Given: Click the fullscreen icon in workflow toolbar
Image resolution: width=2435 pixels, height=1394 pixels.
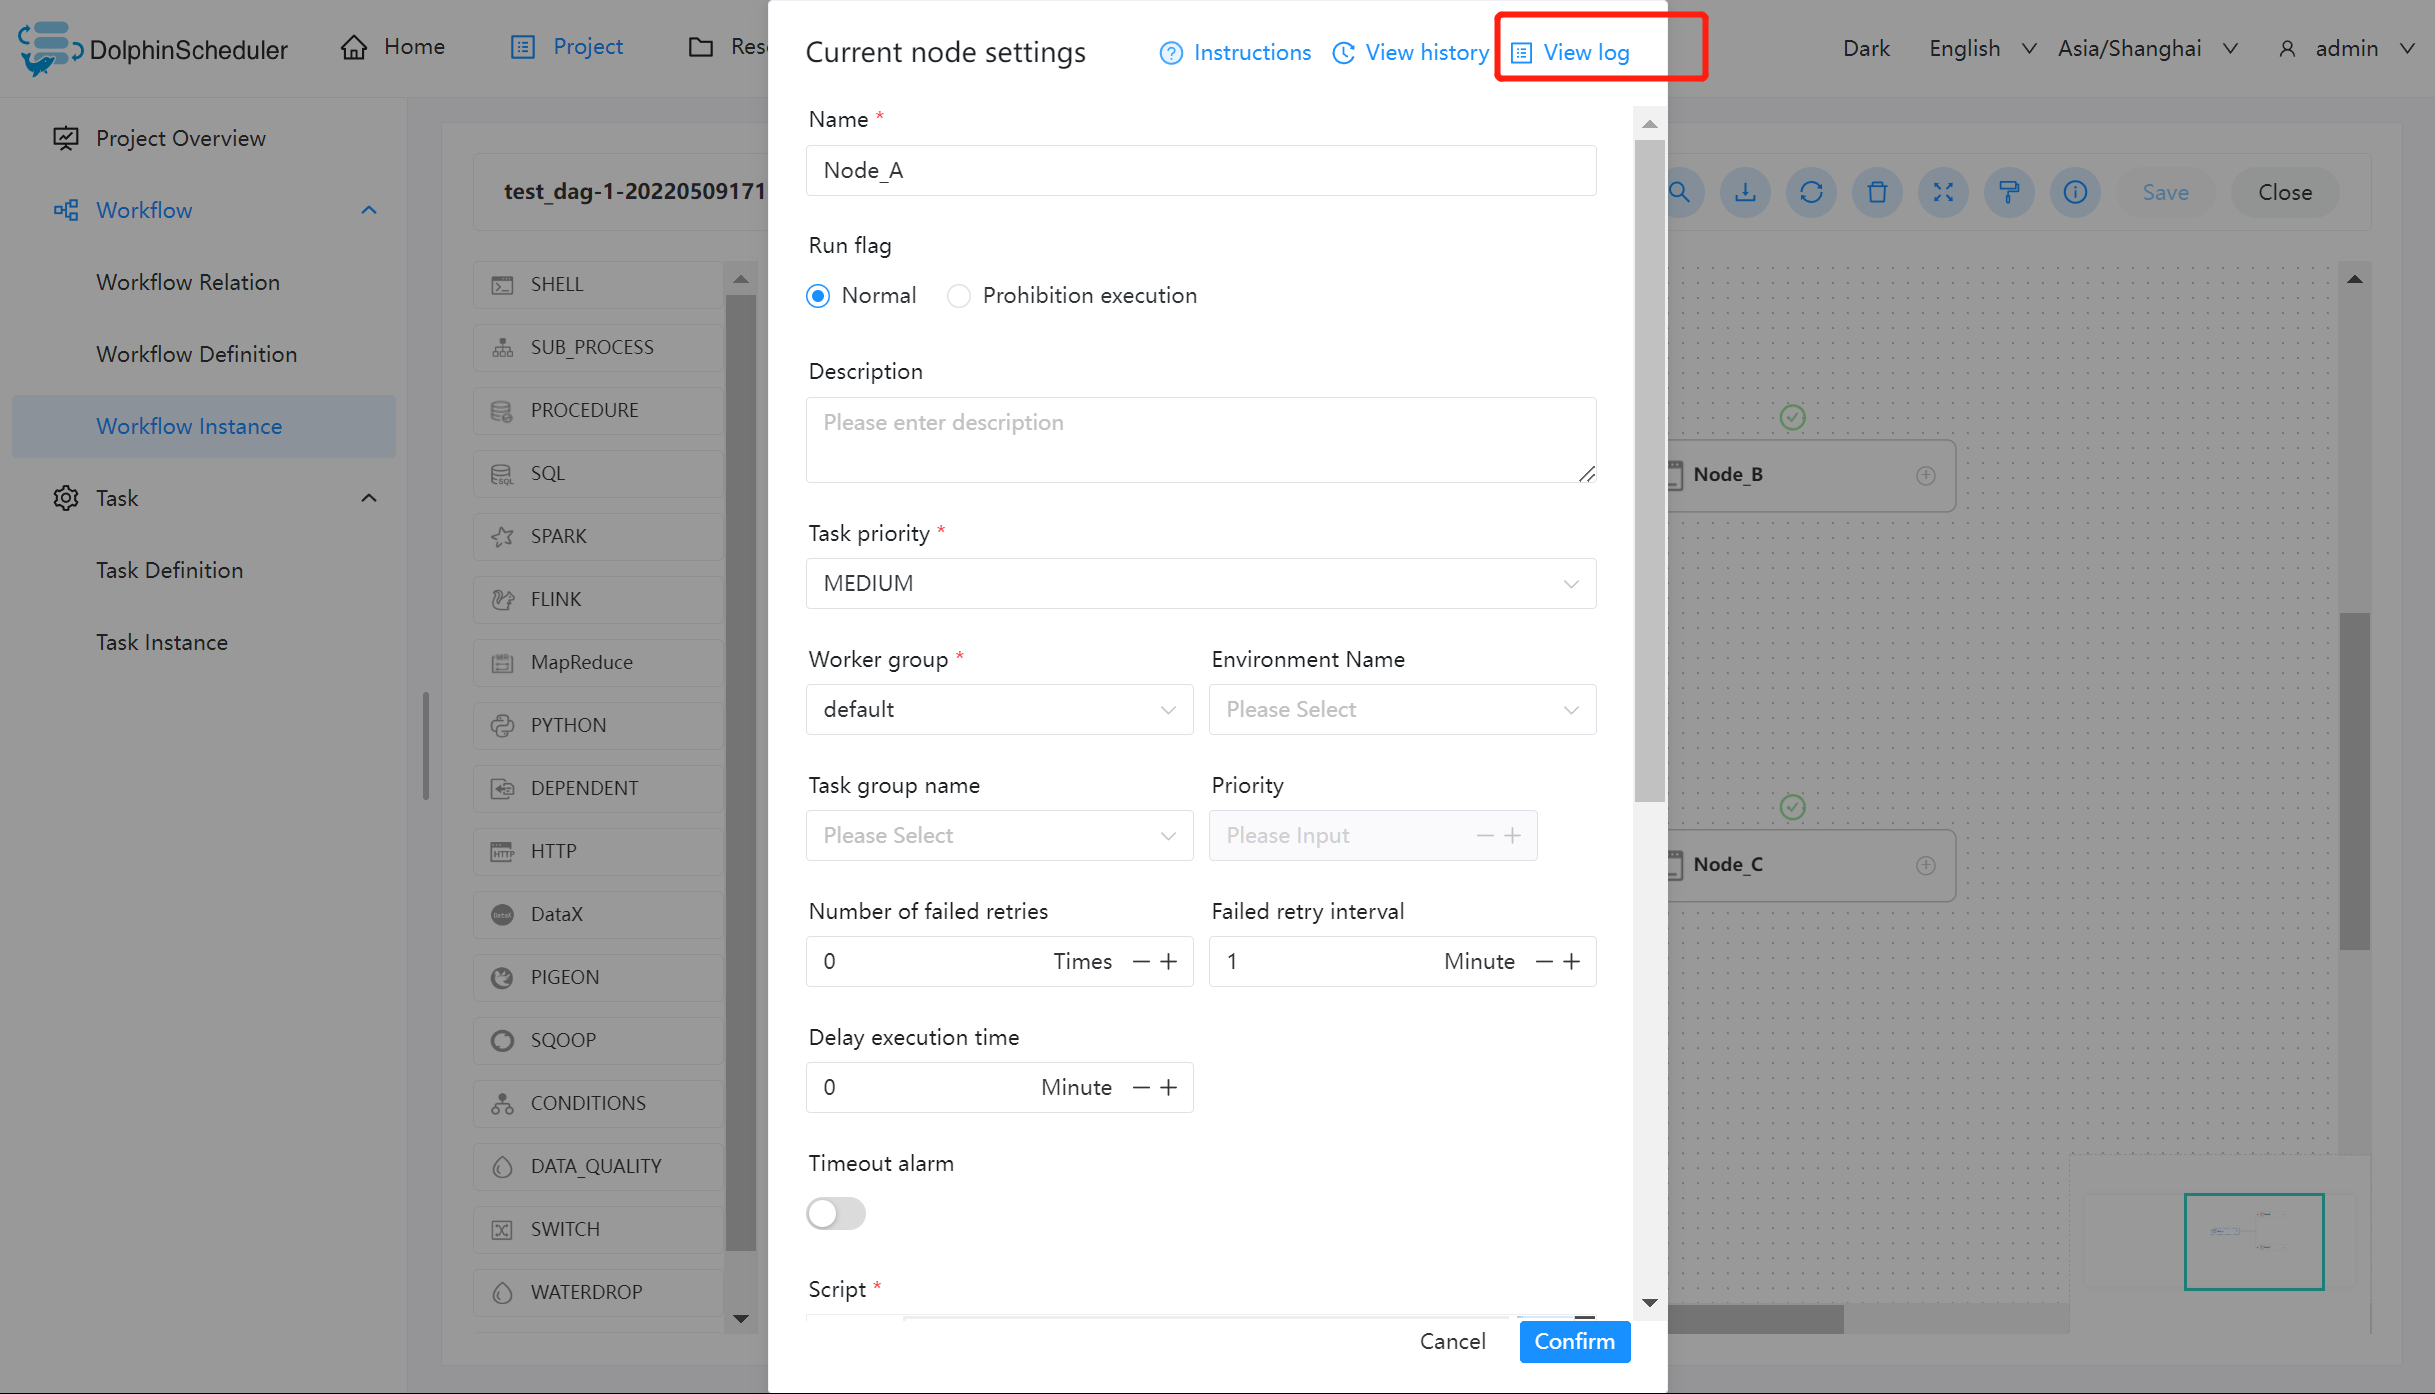Looking at the screenshot, I should point(1943,192).
